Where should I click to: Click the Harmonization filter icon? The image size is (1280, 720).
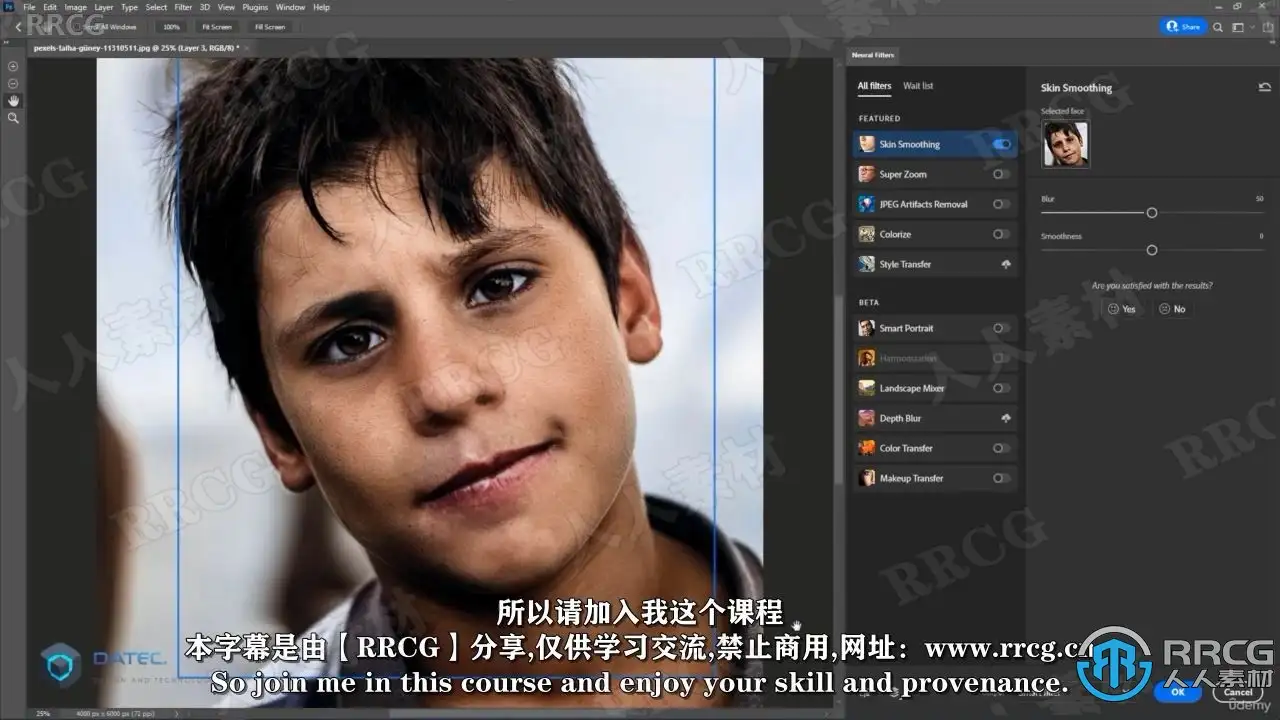pos(866,358)
